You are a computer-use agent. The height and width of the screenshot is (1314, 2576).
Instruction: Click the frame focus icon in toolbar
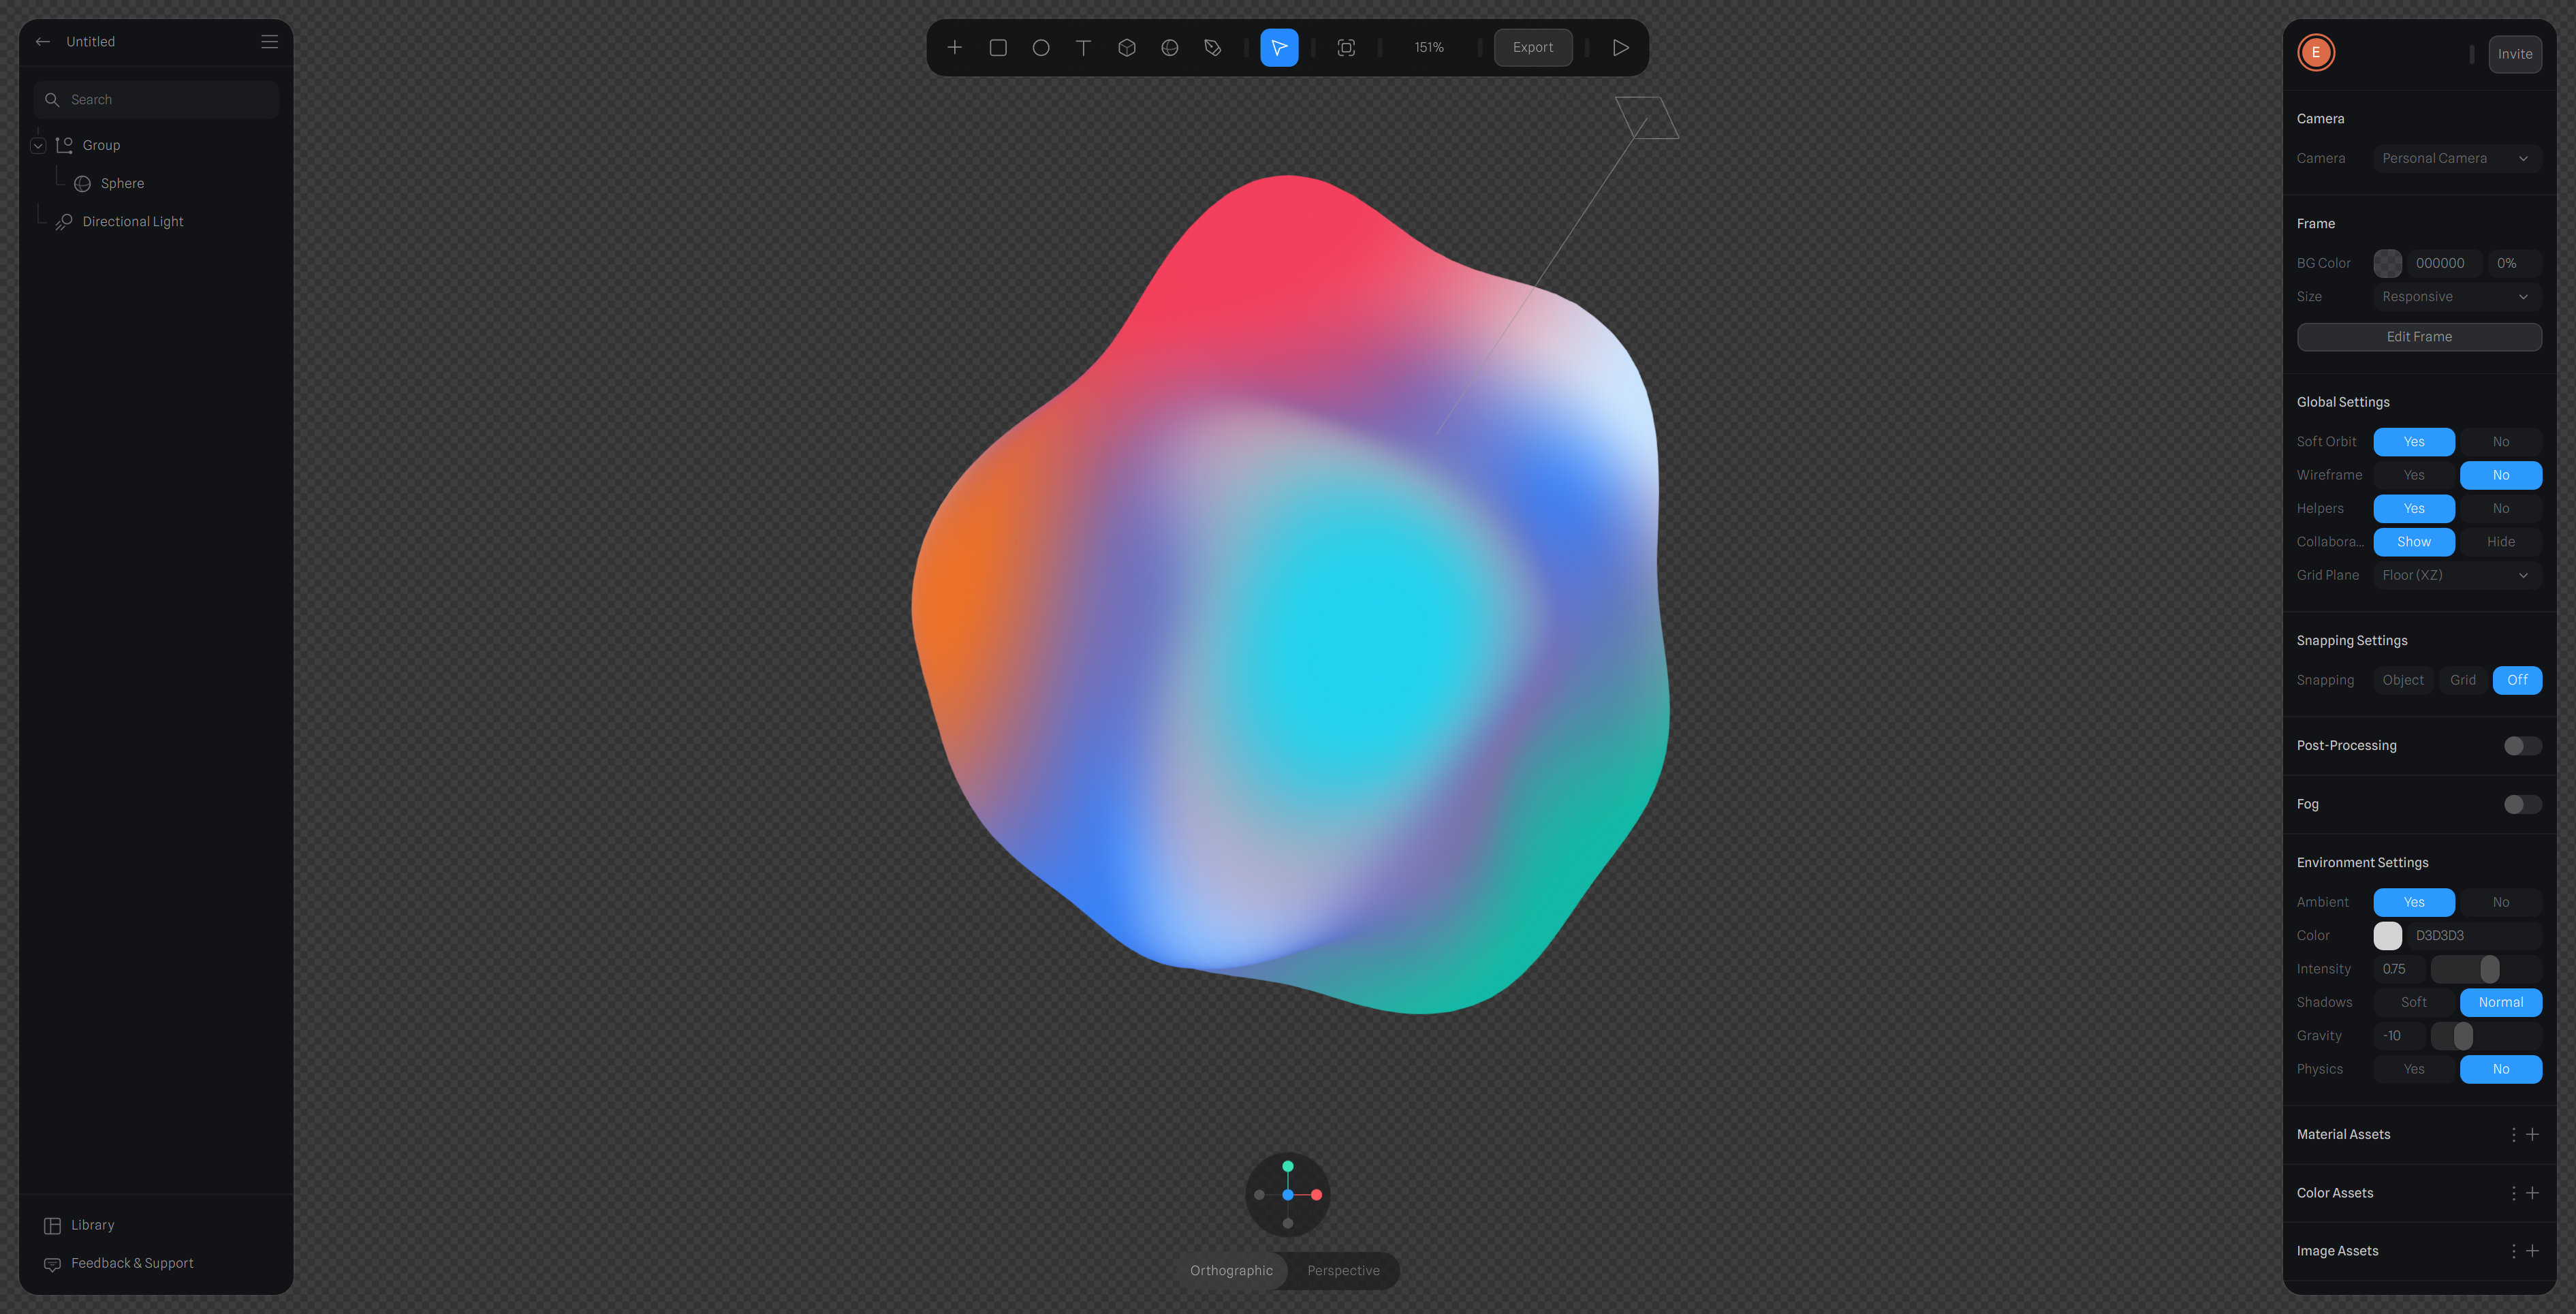(1345, 47)
